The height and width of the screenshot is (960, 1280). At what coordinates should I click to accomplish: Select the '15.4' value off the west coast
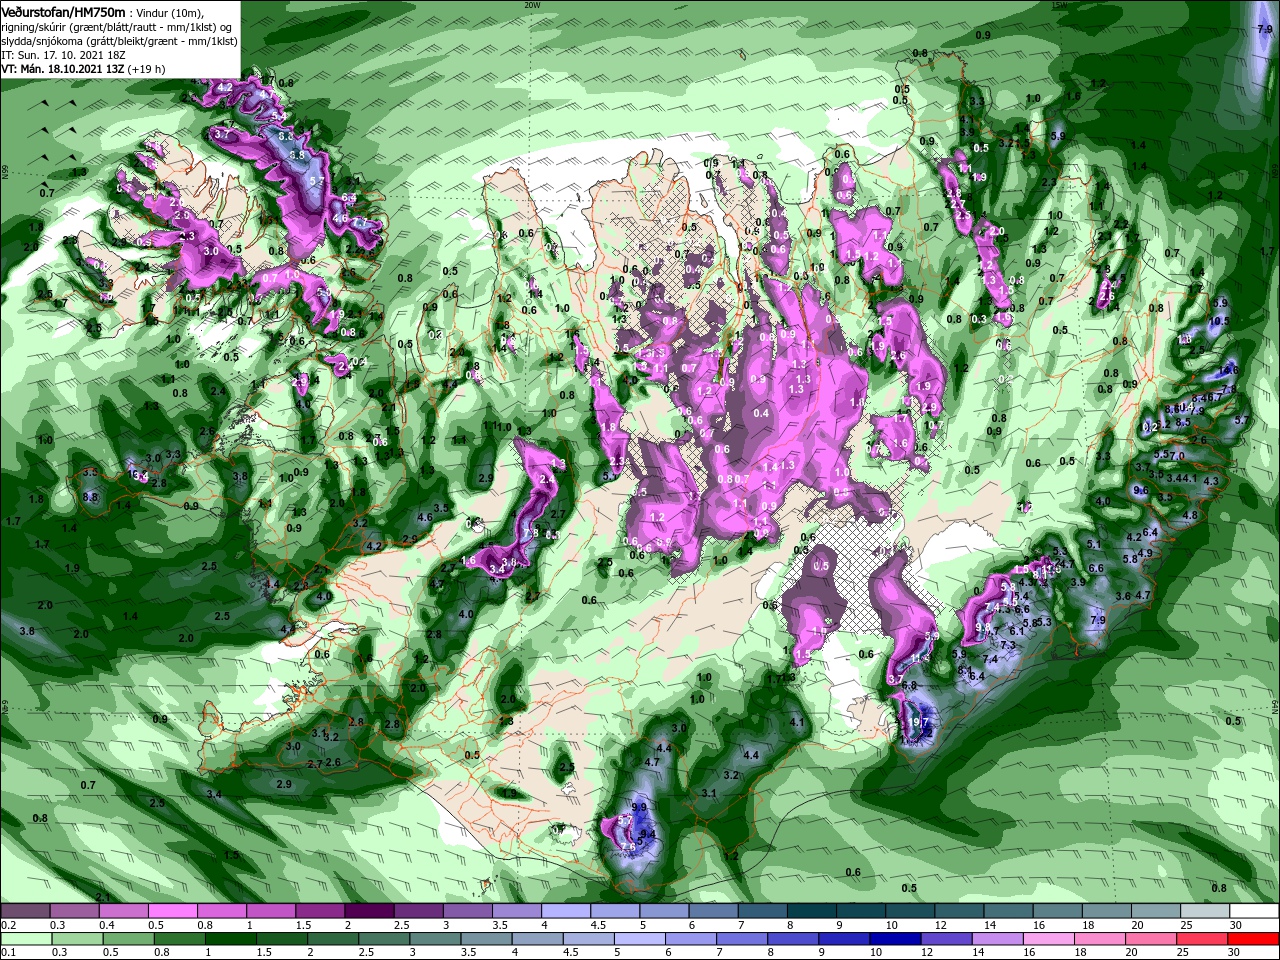pos(137,476)
